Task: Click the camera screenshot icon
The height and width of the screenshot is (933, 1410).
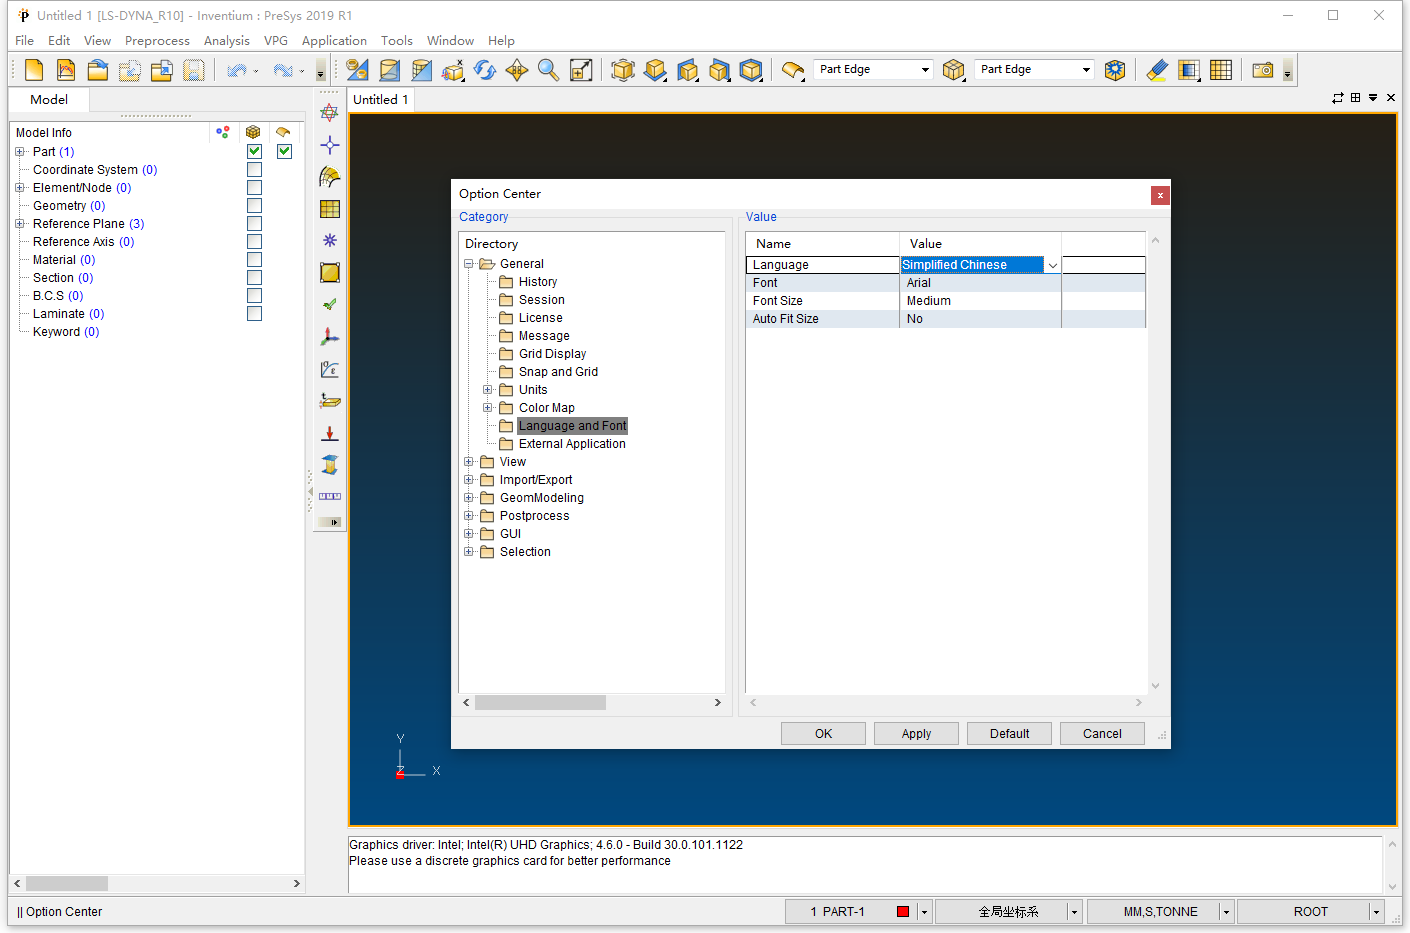Action: 1262,70
